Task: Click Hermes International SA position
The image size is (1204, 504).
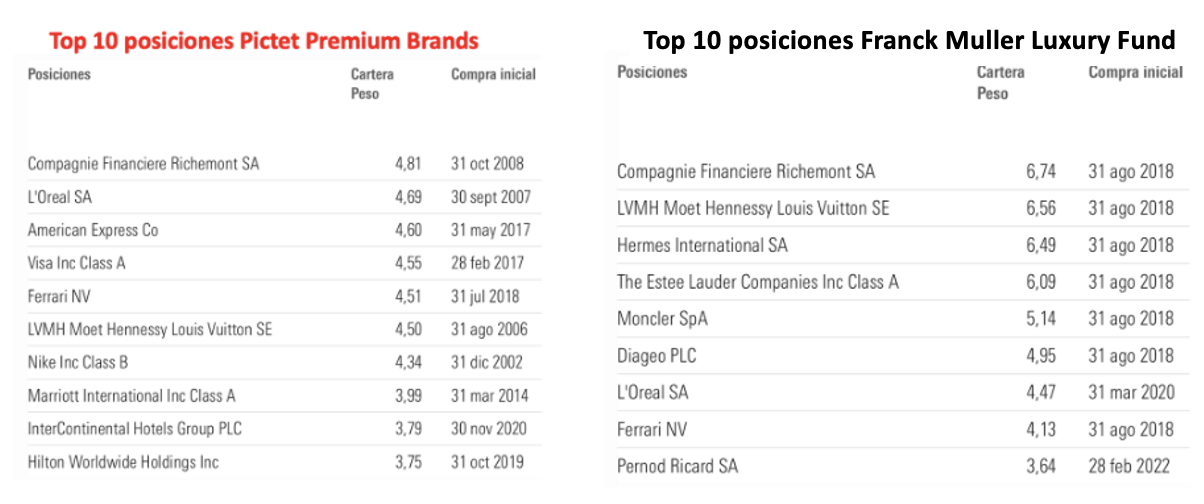Action: (702, 245)
